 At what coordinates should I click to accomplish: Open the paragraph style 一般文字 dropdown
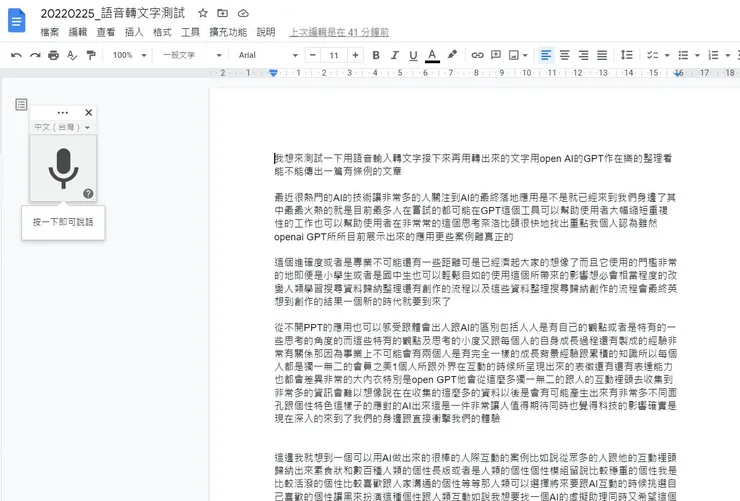(x=192, y=55)
